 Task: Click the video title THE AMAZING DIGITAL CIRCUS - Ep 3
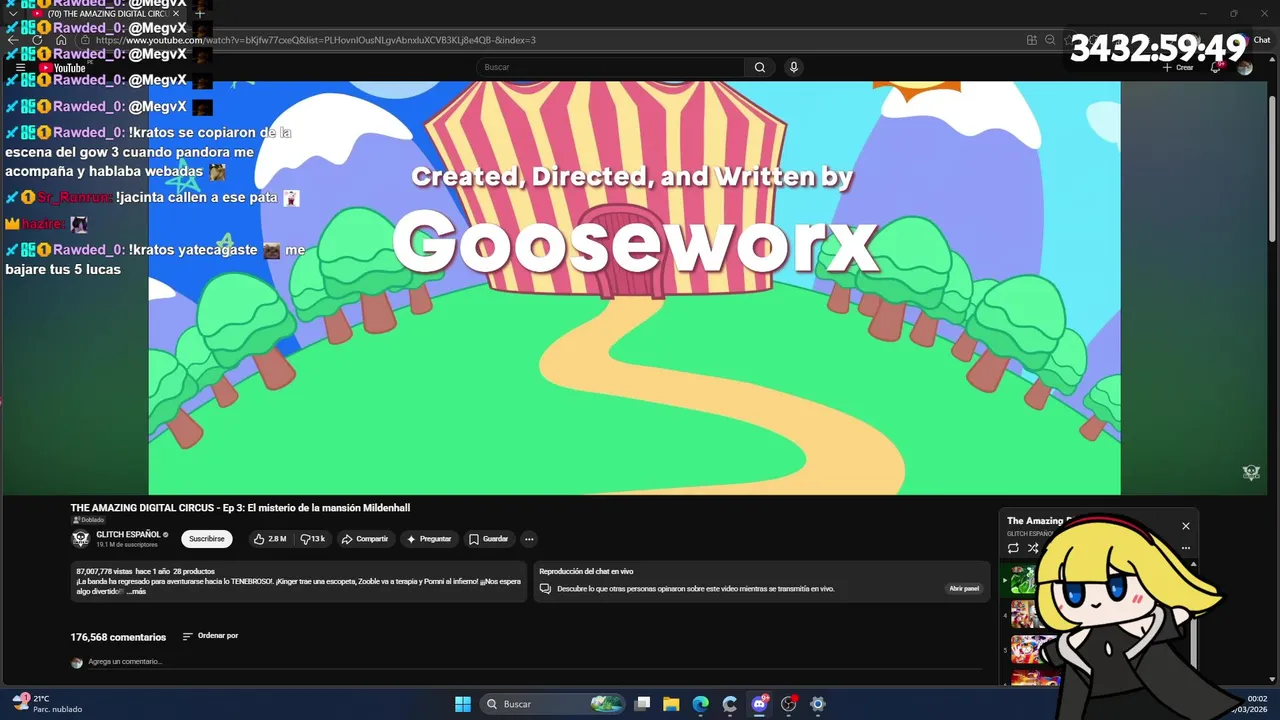point(240,508)
